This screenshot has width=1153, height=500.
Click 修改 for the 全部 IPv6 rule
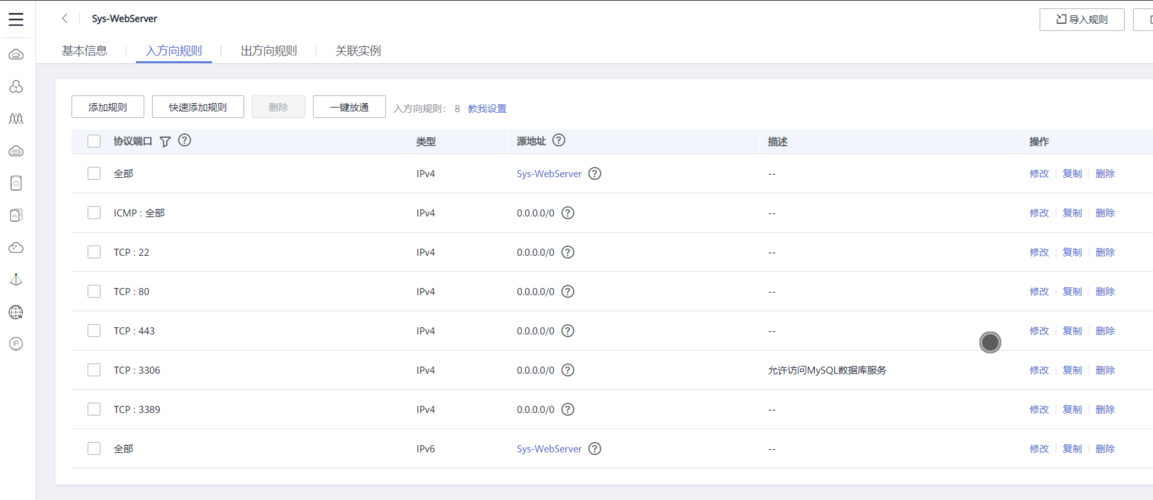tap(1039, 449)
